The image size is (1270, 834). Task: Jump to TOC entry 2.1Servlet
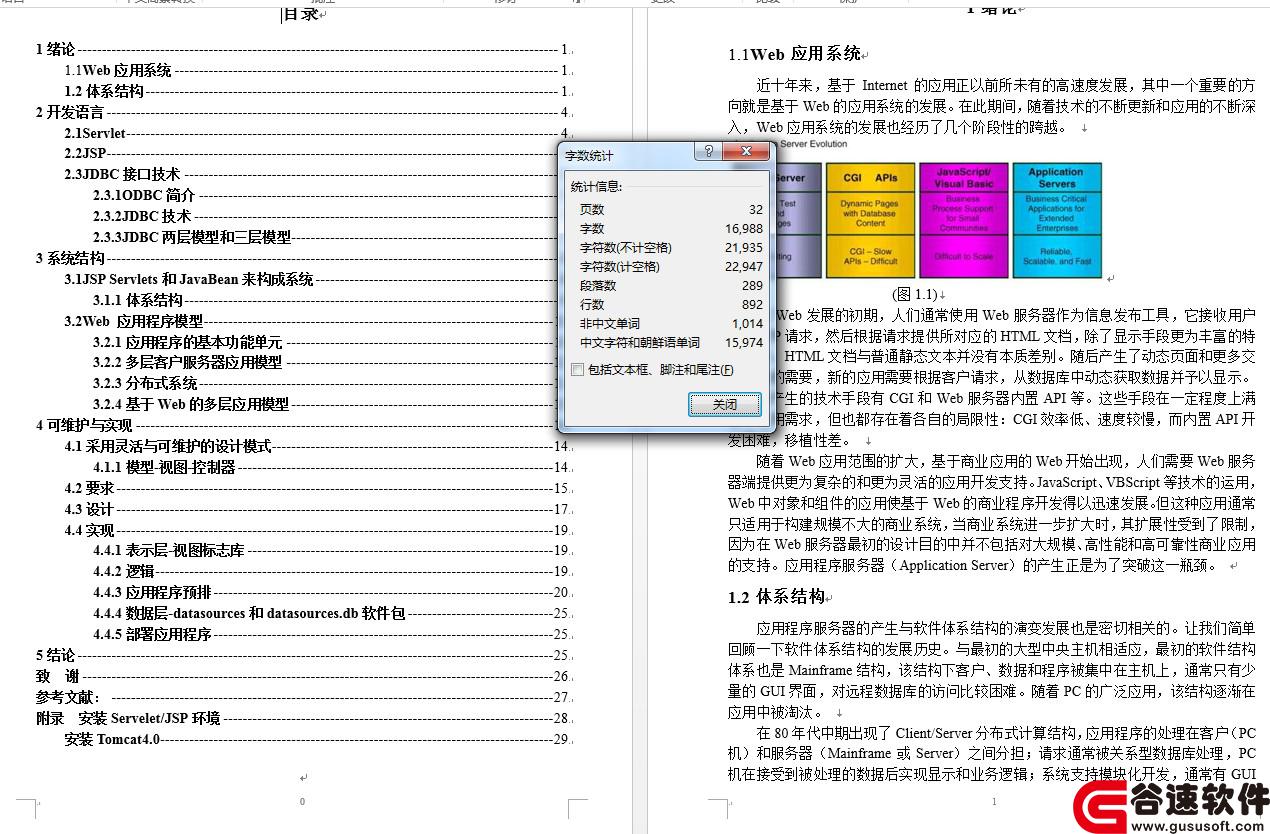coord(317,132)
